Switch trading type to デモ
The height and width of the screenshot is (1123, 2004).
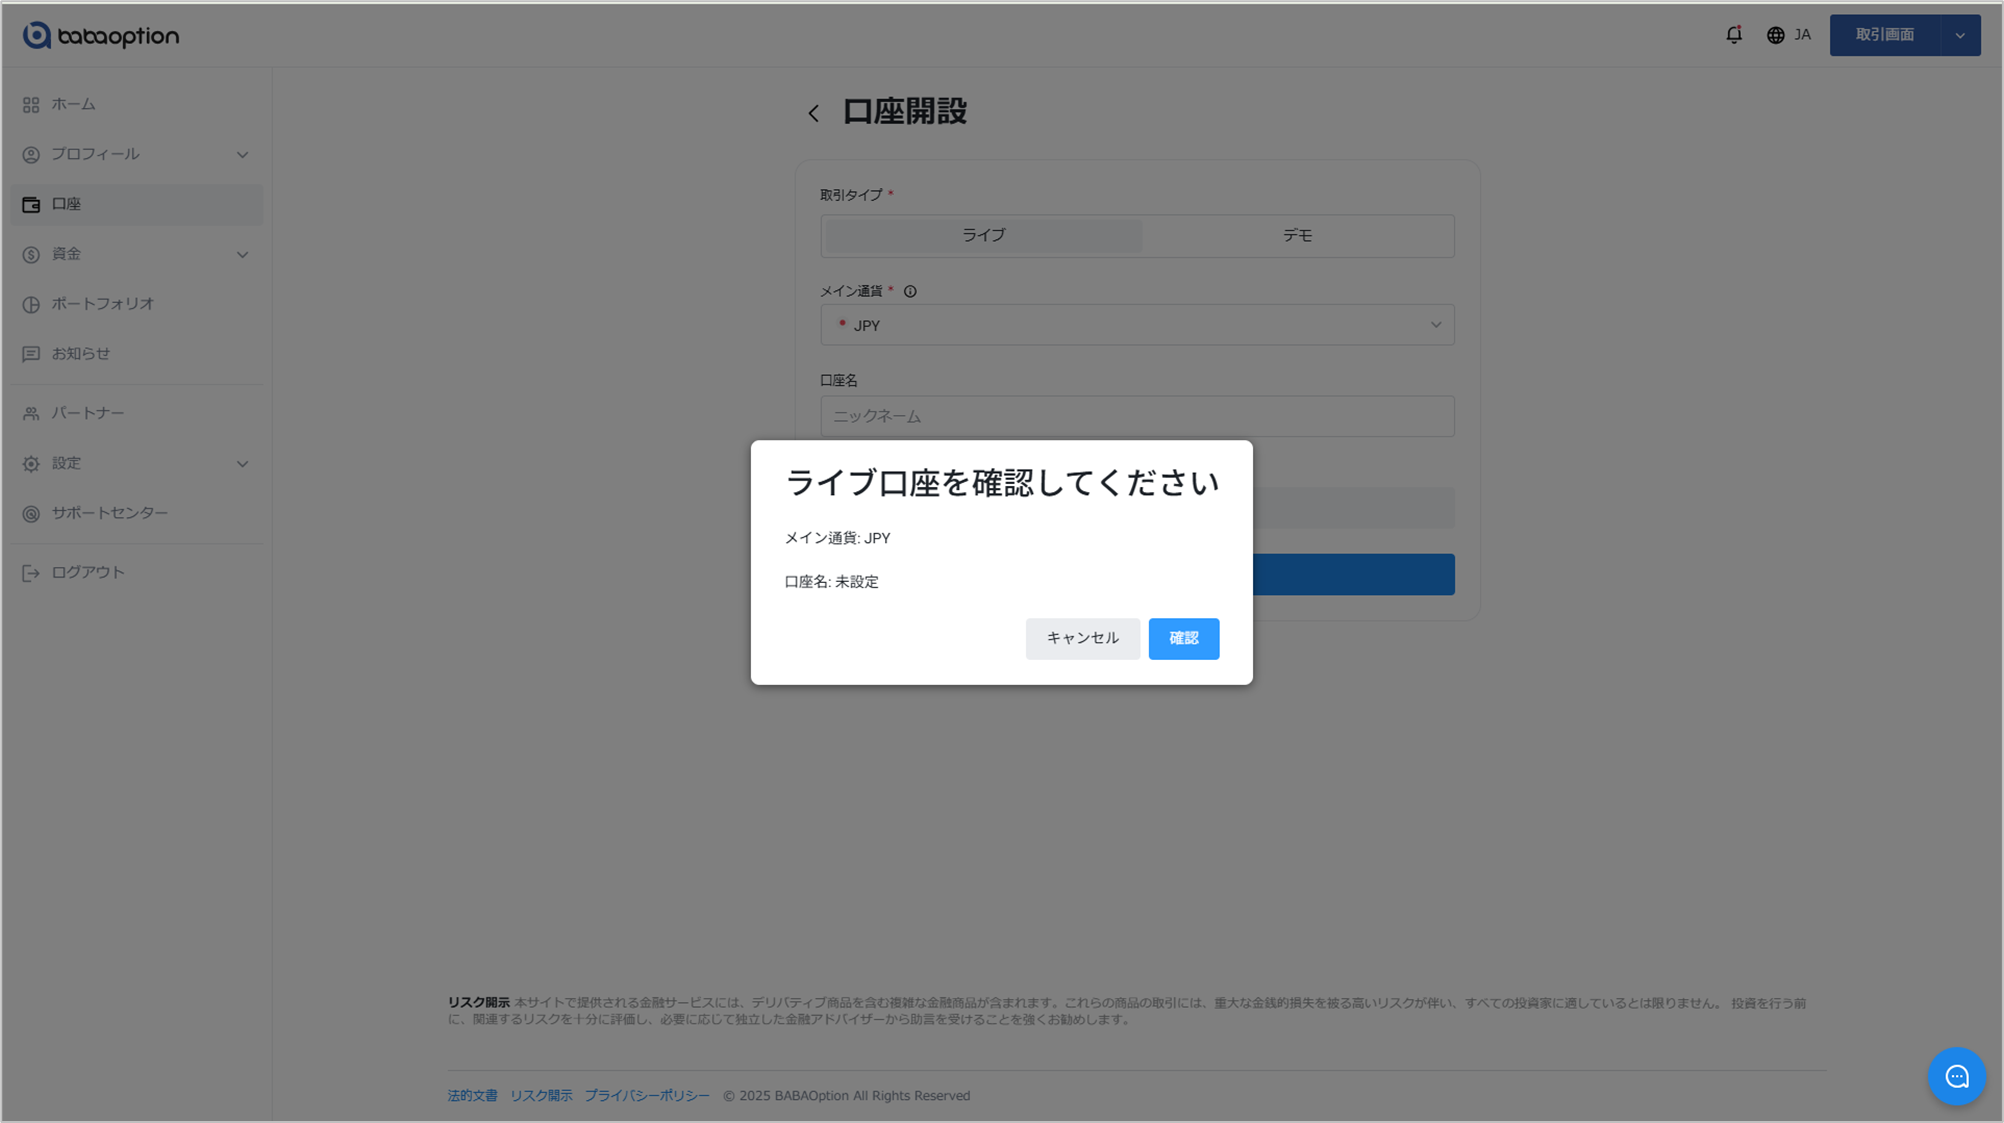[x=1297, y=236]
